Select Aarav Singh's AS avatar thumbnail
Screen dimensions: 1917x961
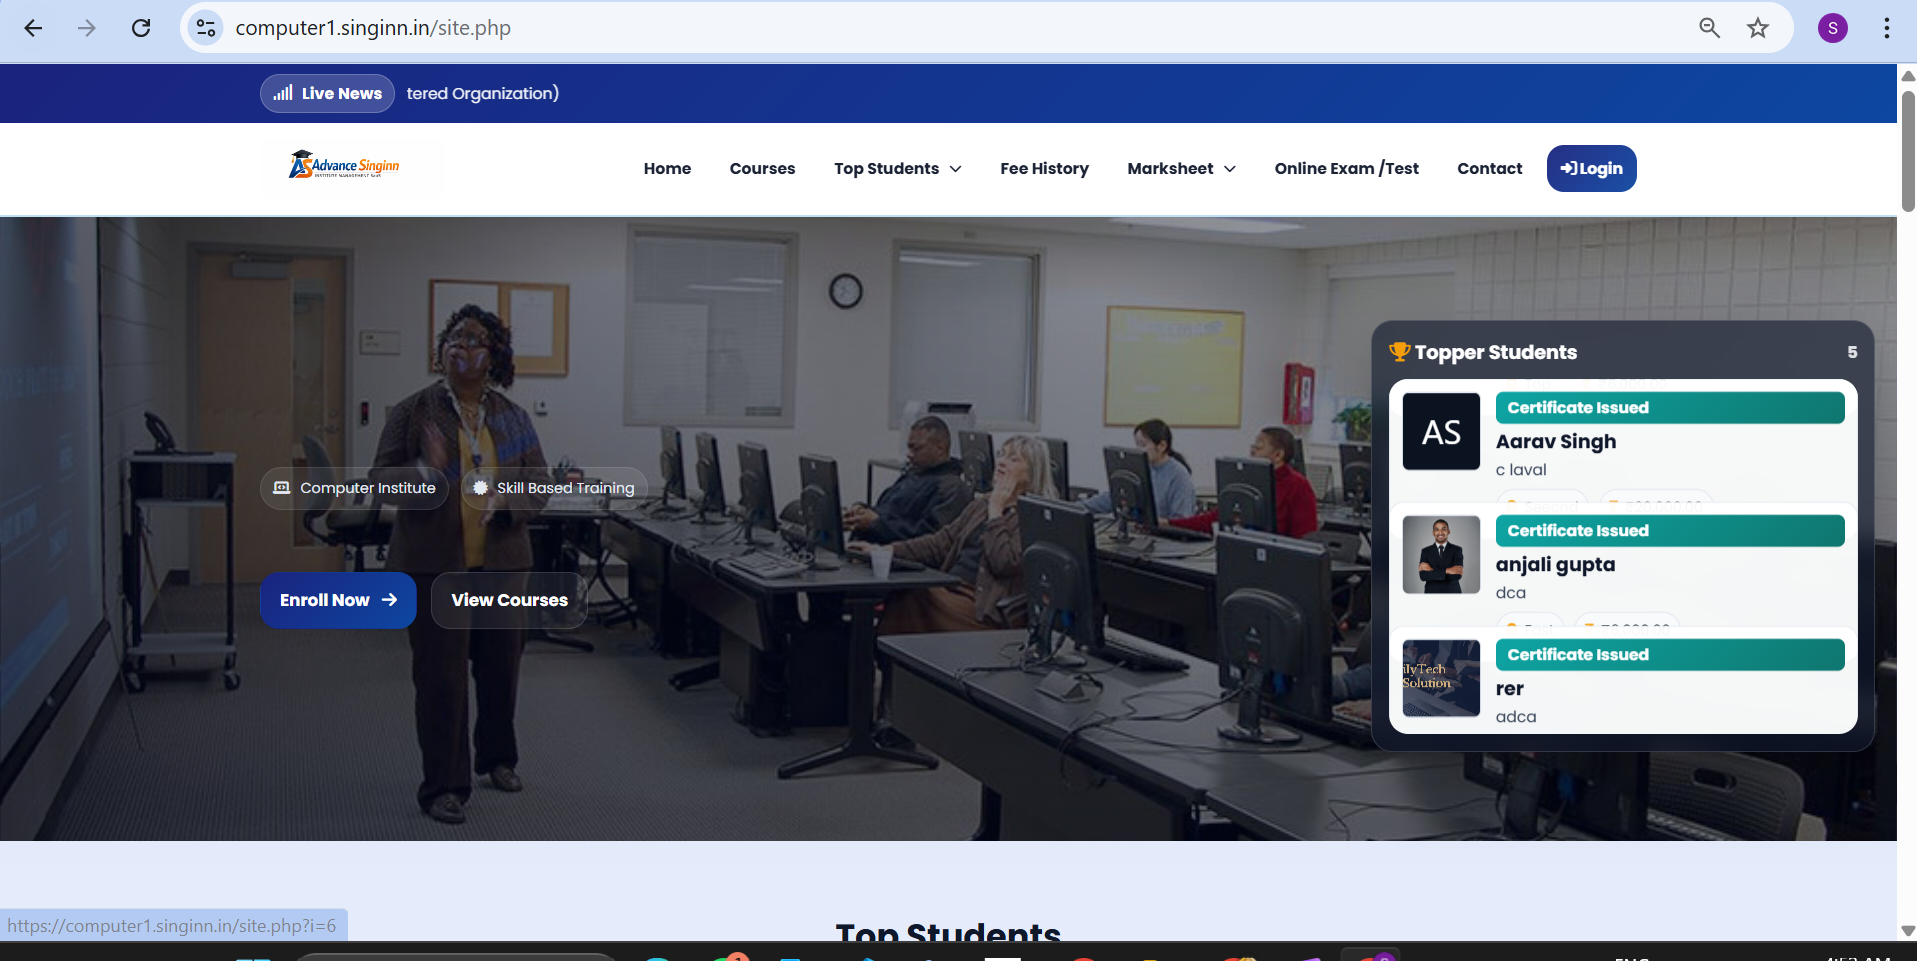(x=1440, y=432)
